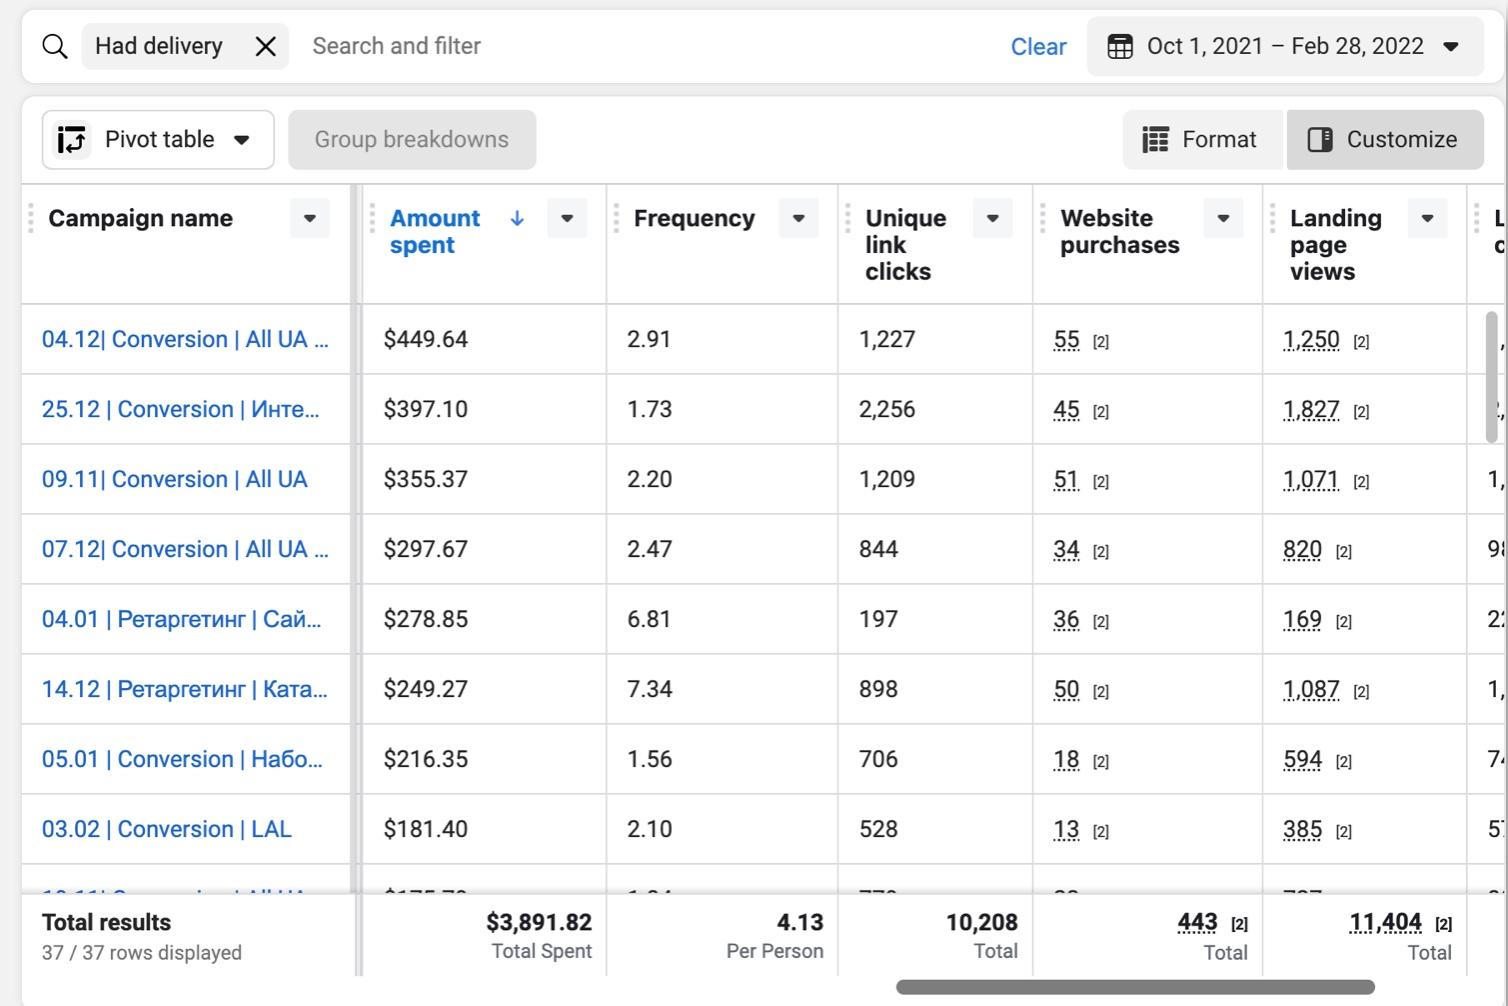Click total website purchases 443
The width and height of the screenshot is (1508, 1006).
tap(1197, 923)
